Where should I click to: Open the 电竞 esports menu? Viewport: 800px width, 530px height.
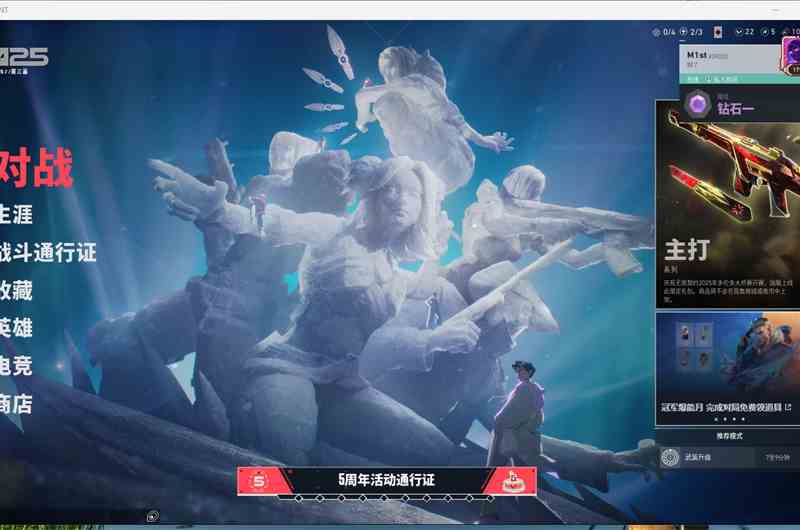click(15, 365)
